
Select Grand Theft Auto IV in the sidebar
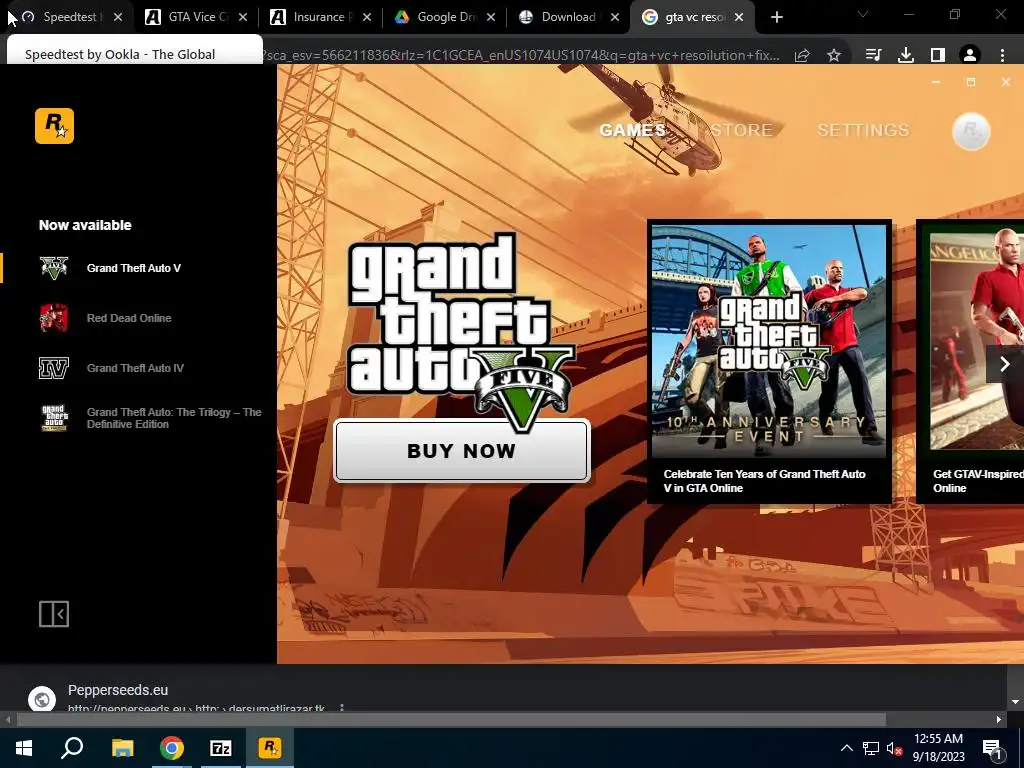click(135, 368)
